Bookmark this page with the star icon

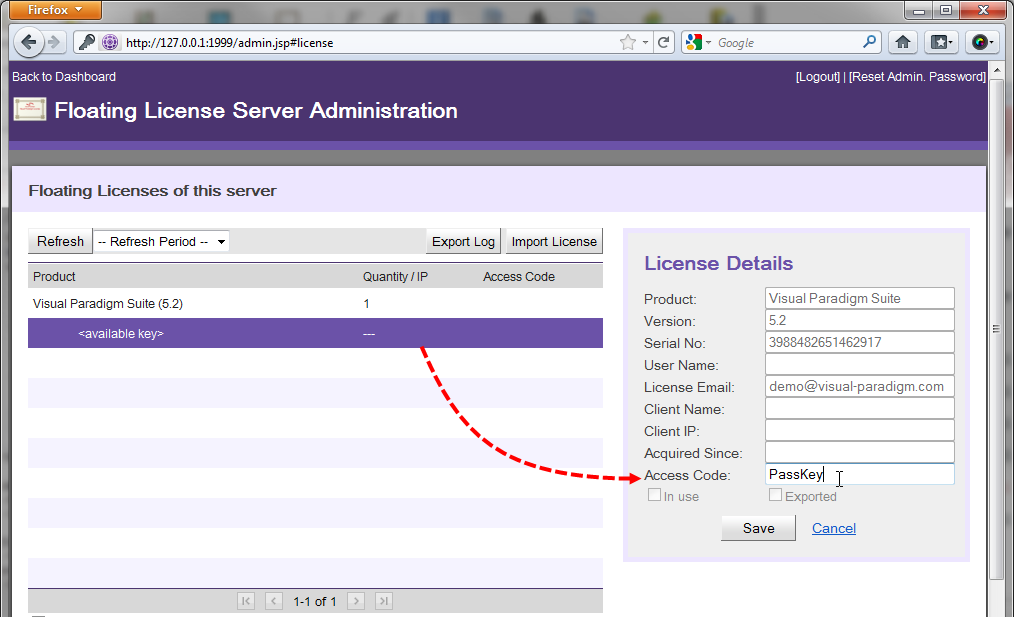627,43
